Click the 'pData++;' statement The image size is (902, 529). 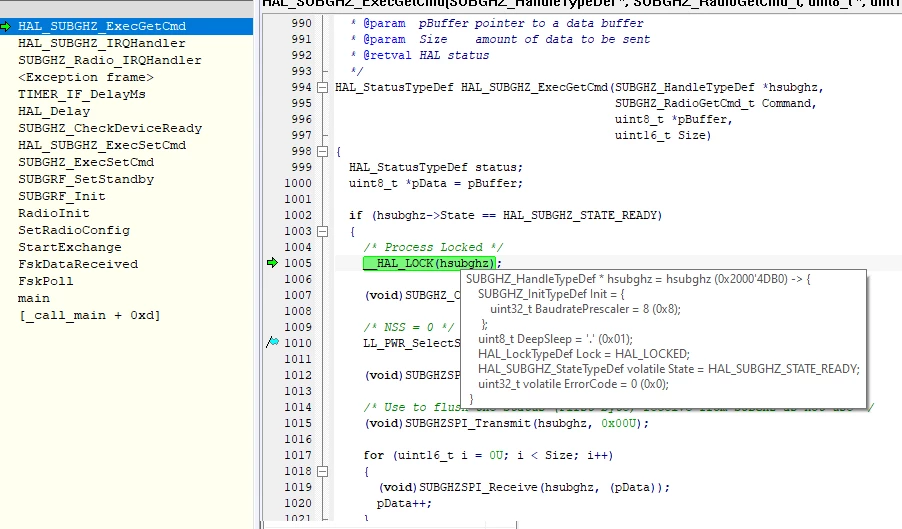tap(404, 503)
